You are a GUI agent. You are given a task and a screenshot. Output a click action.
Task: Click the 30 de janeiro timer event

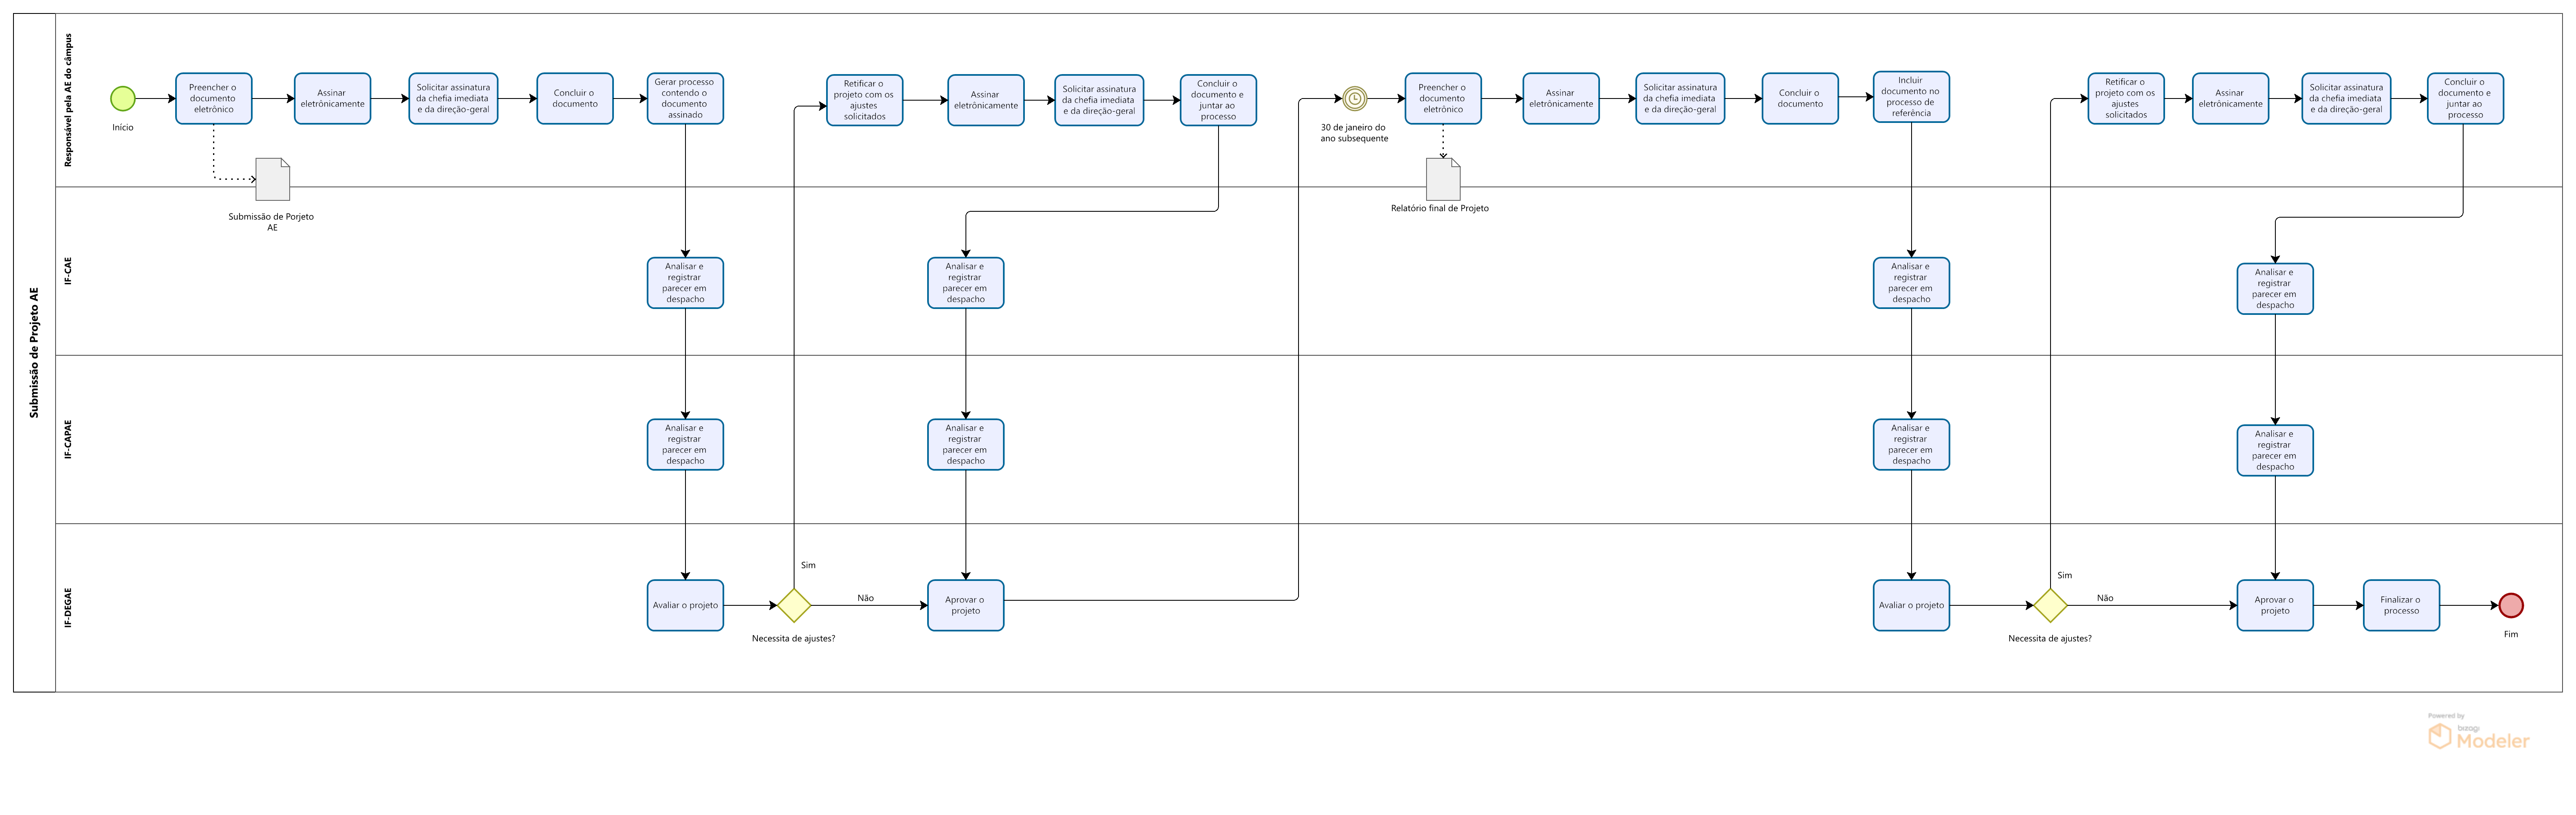point(1354,98)
